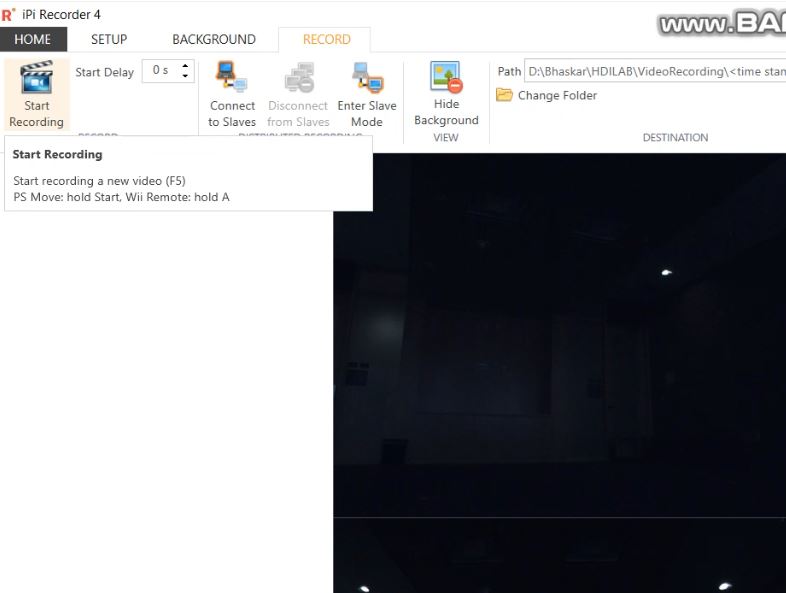Click the DESTINATION group label
The height and width of the screenshot is (593, 786).
[x=675, y=138]
